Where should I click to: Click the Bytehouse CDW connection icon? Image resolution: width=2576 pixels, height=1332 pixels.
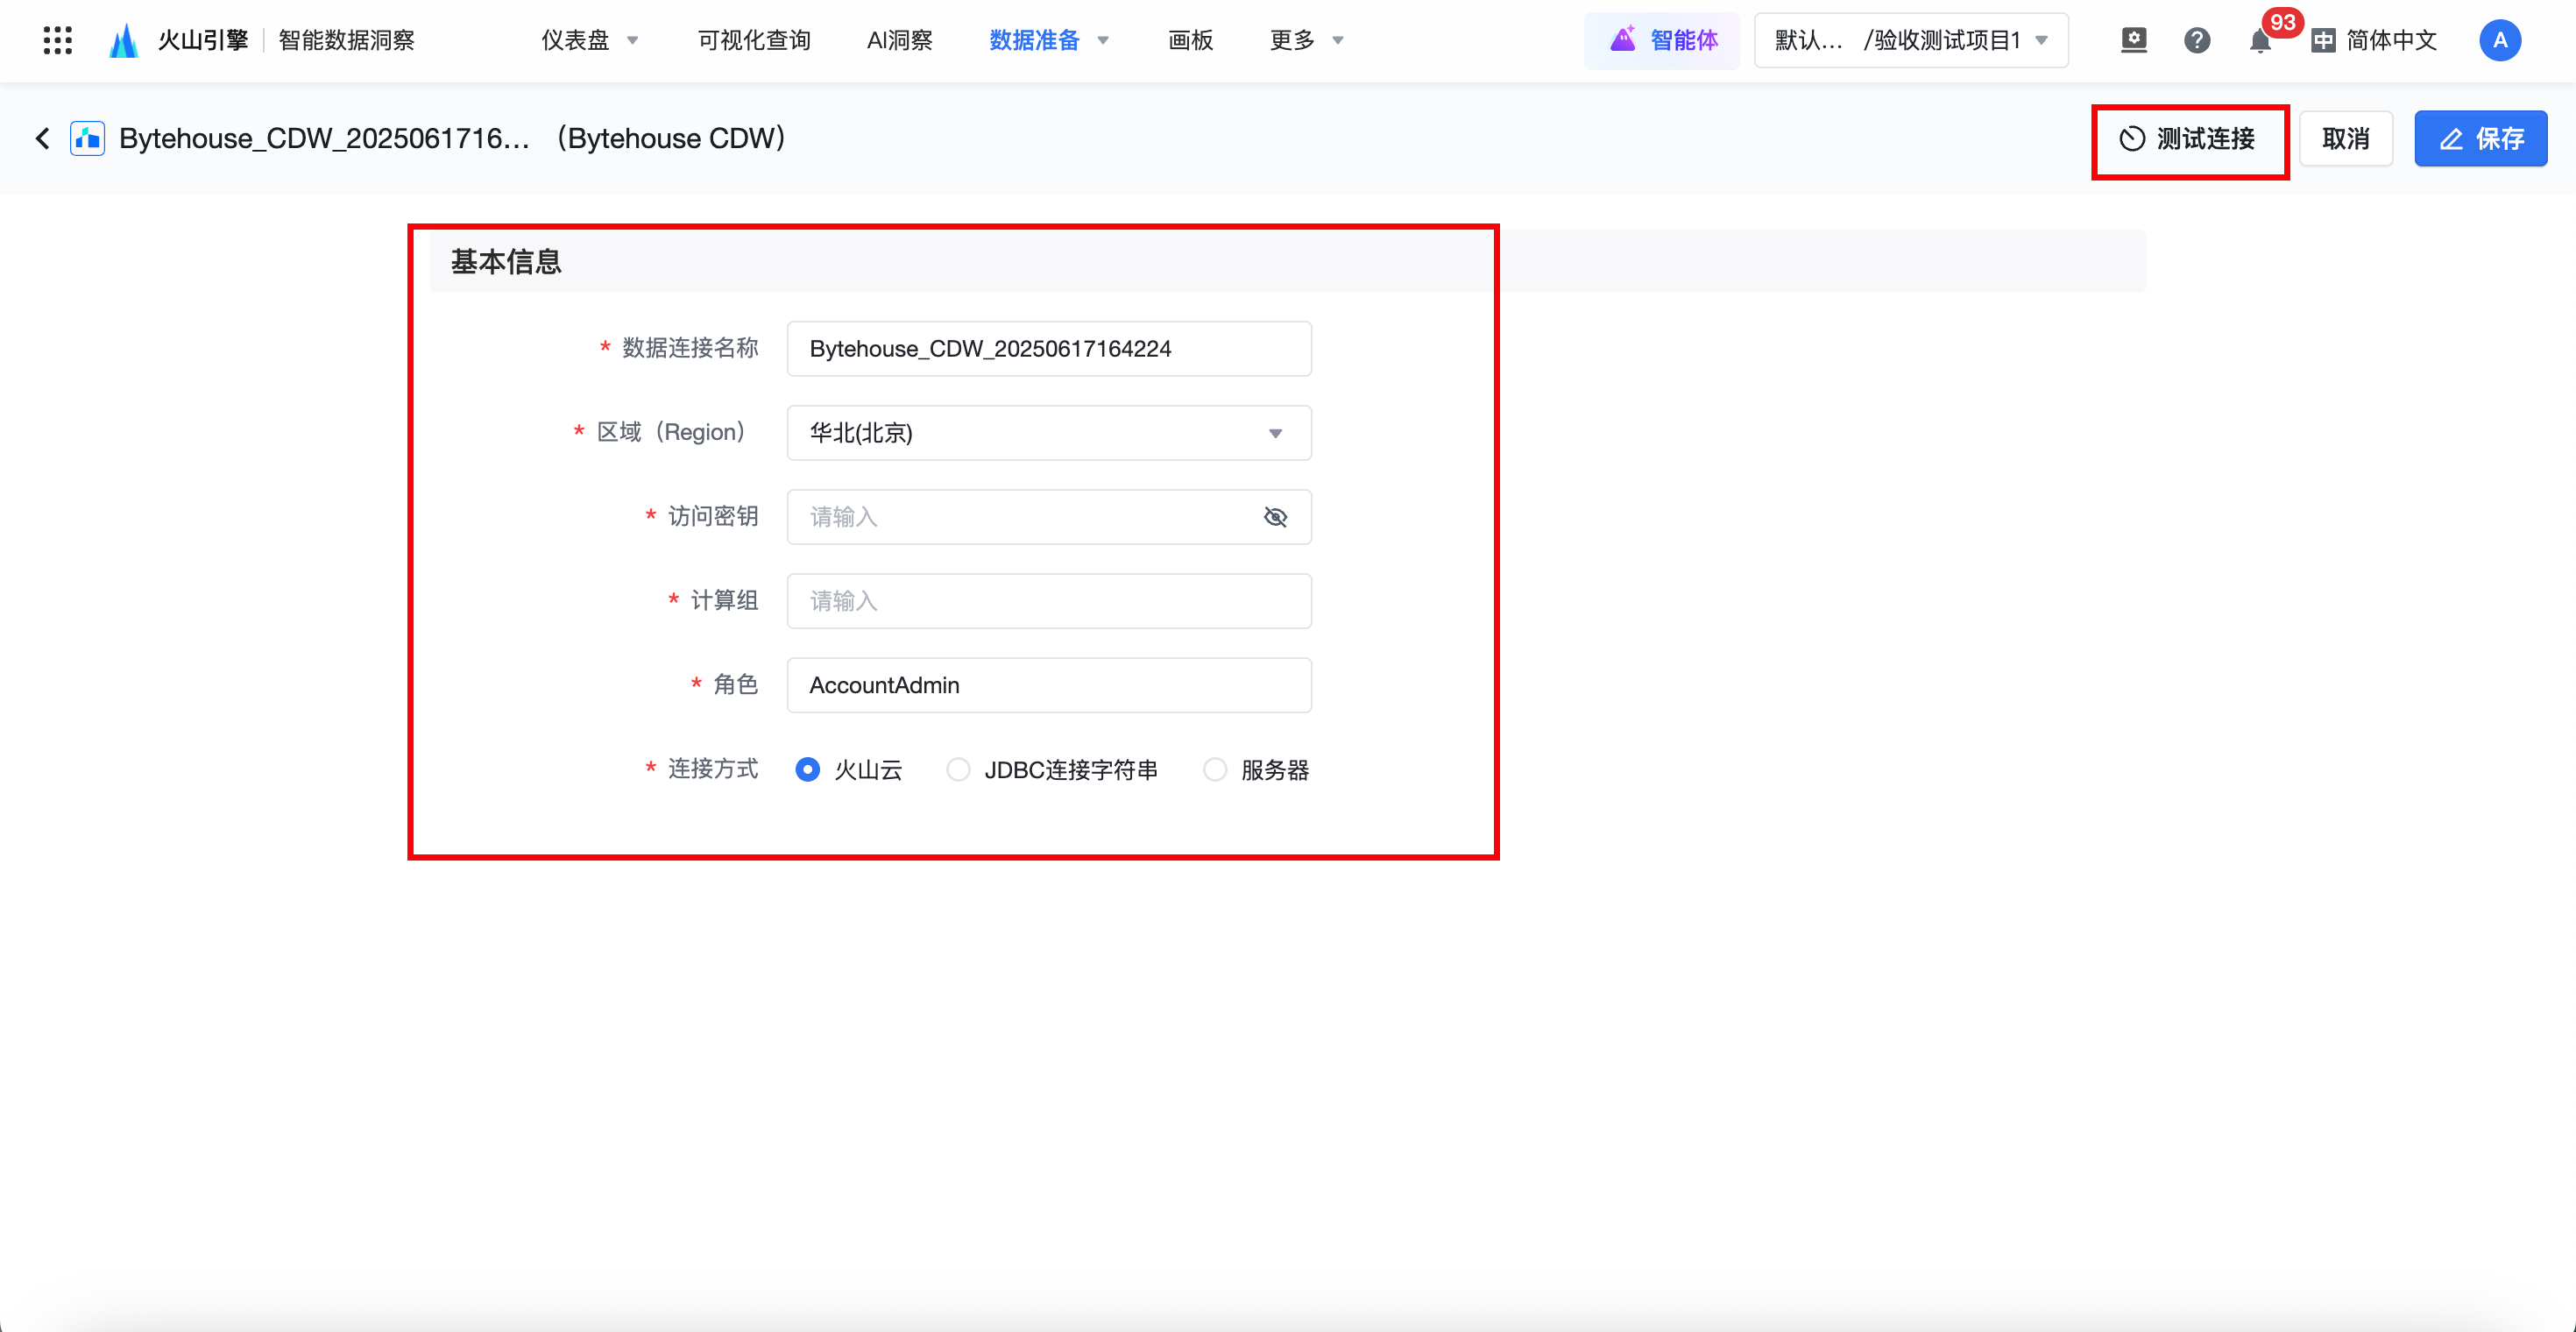88,138
